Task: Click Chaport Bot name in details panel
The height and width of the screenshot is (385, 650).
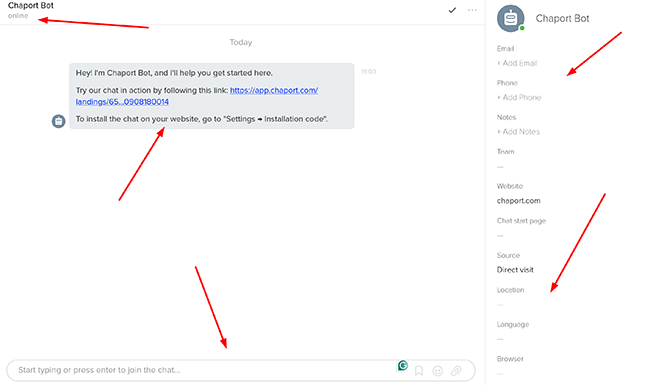Action: (562, 19)
